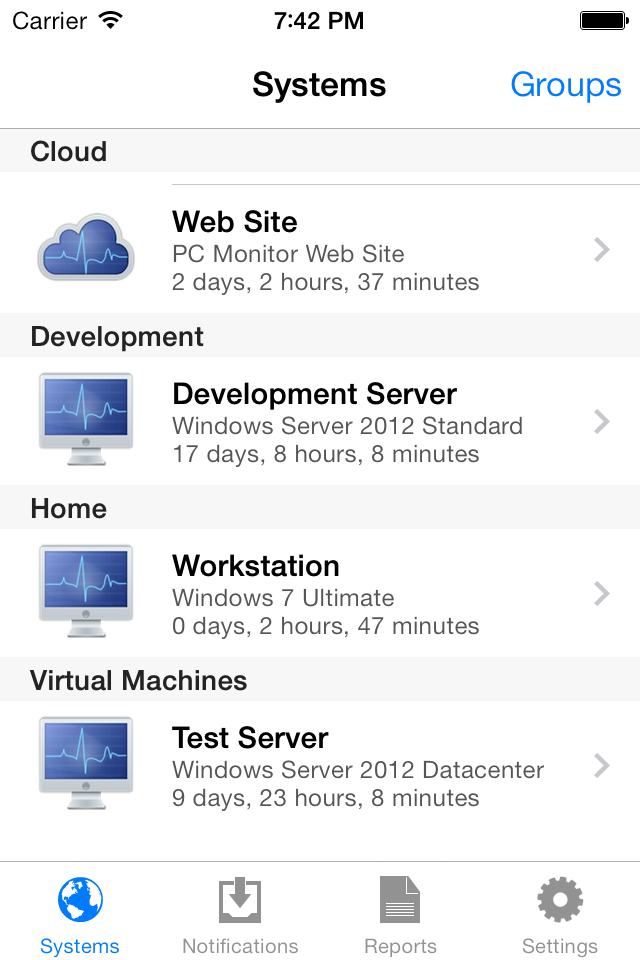Screen dimensions: 640x960
Task: Click the Cloud section header
Action: (x=68, y=152)
